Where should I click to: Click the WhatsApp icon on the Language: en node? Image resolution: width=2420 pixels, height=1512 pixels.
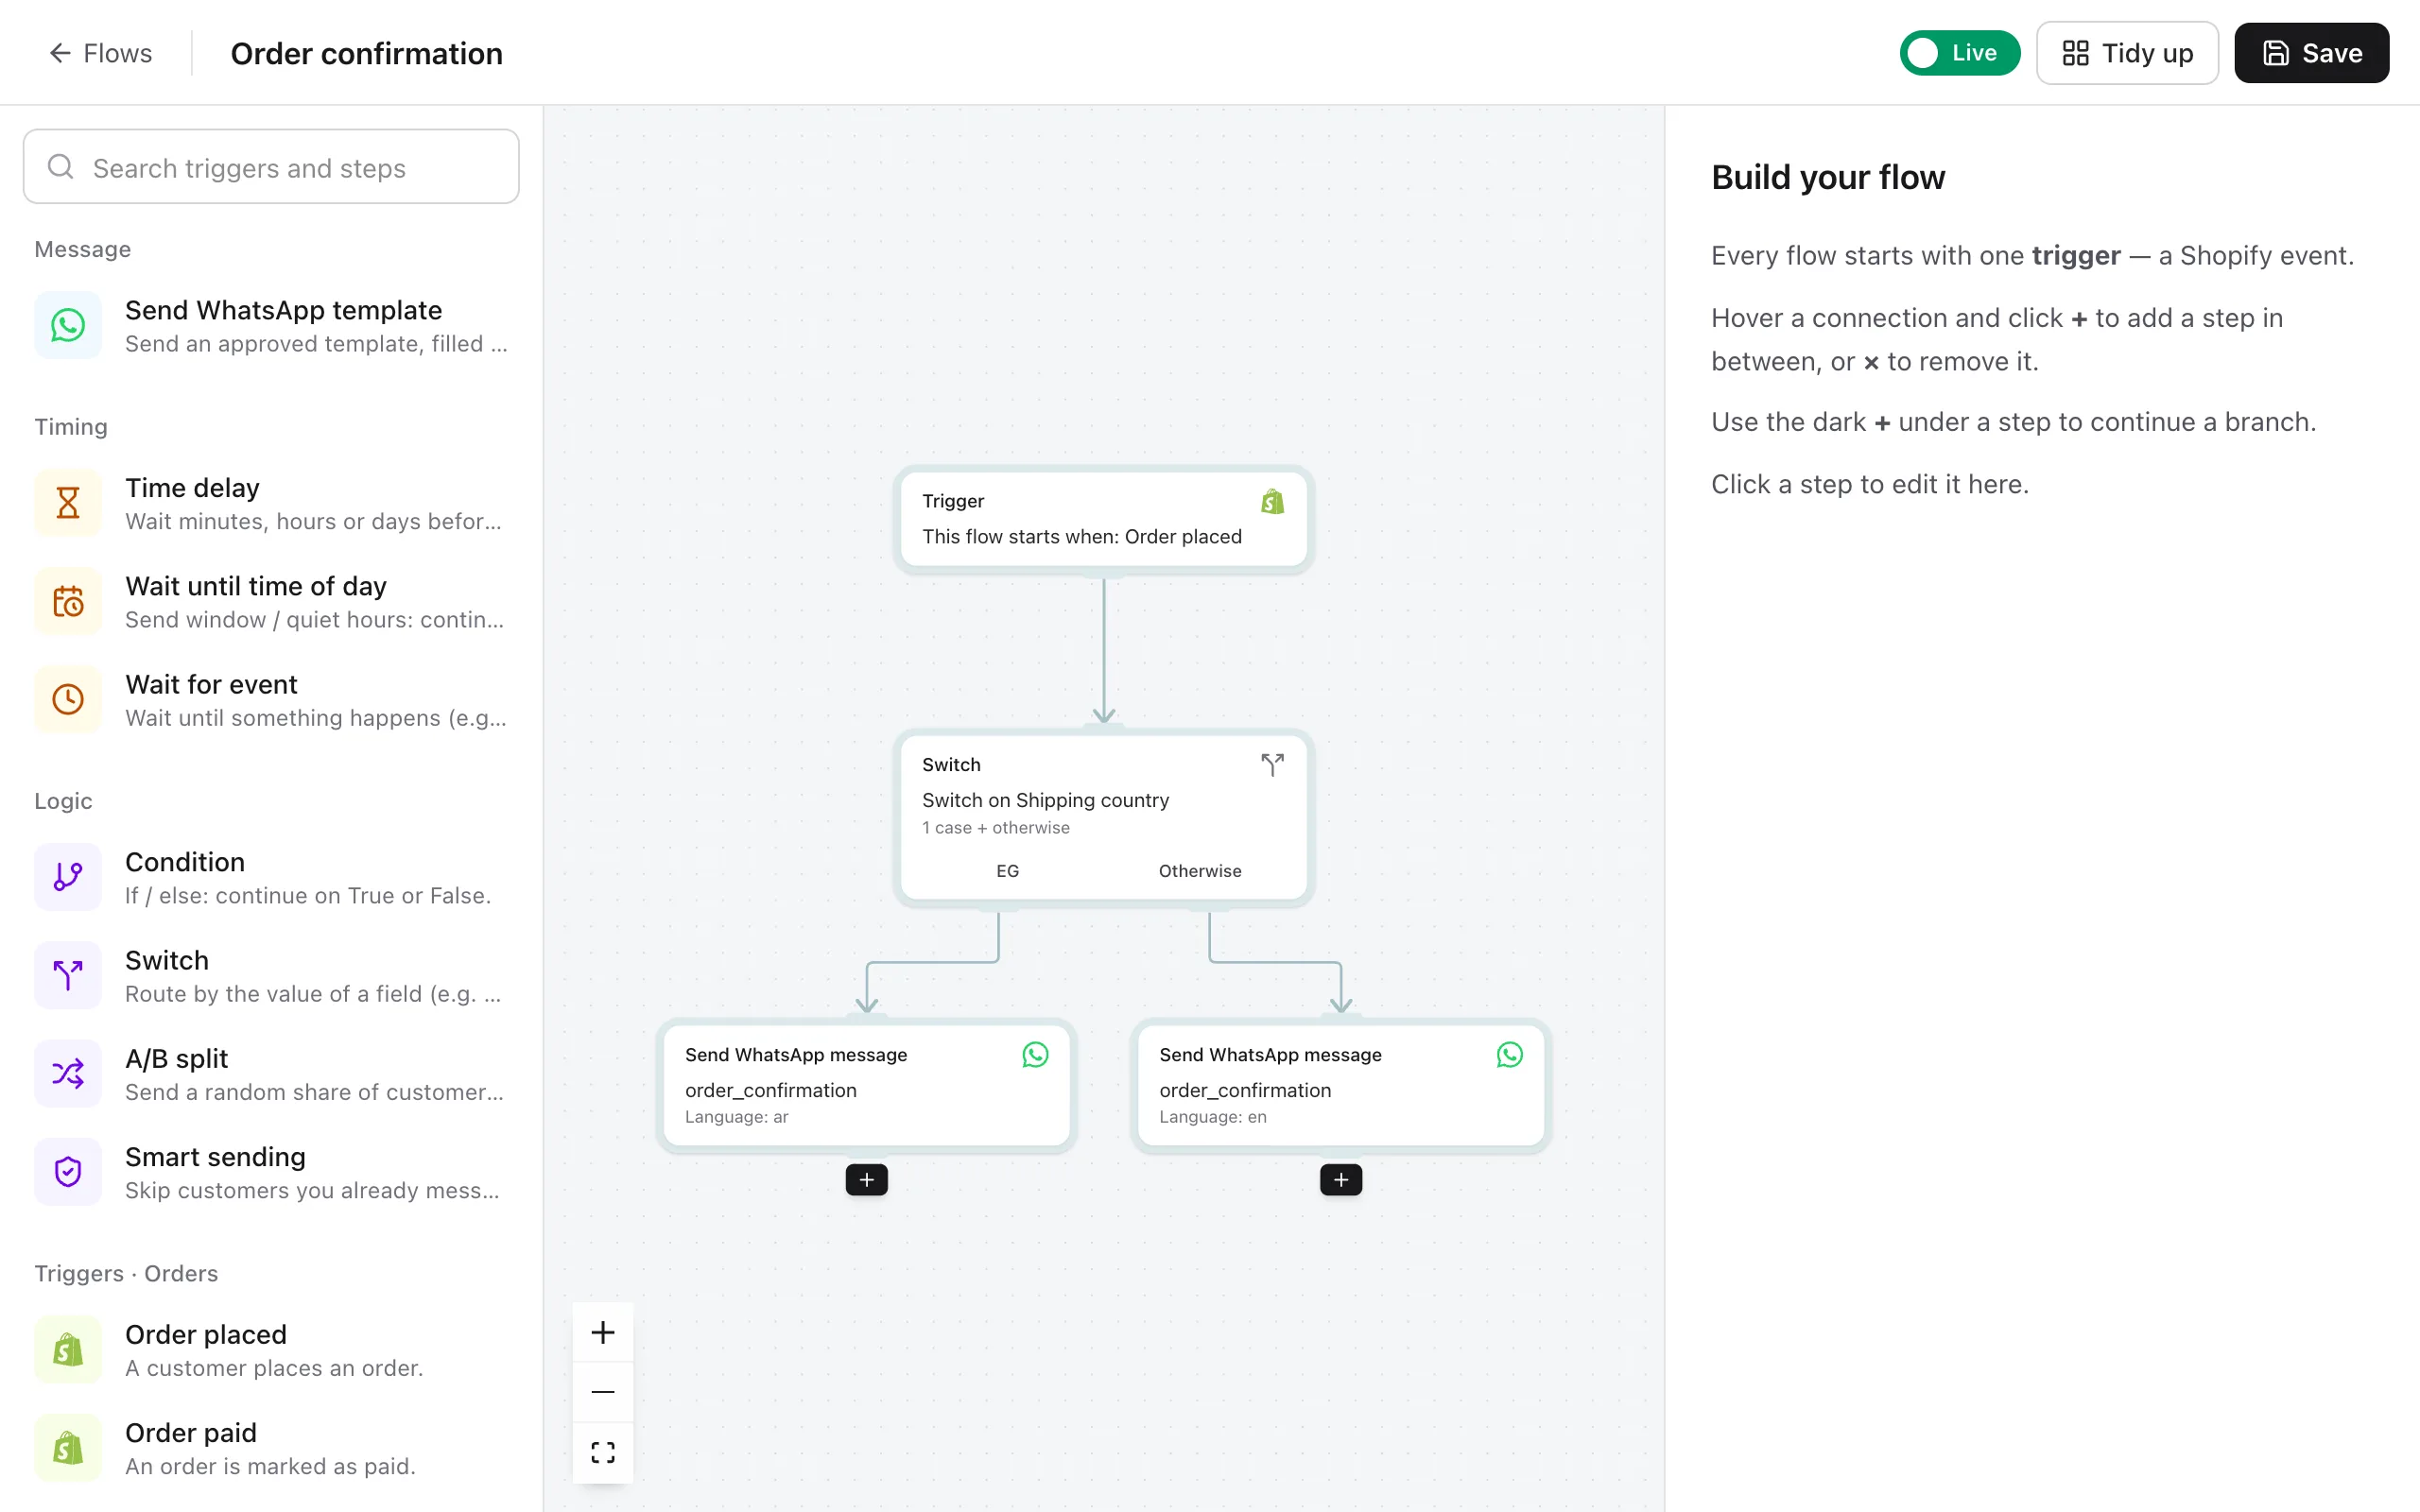pyautogui.click(x=1509, y=1055)
